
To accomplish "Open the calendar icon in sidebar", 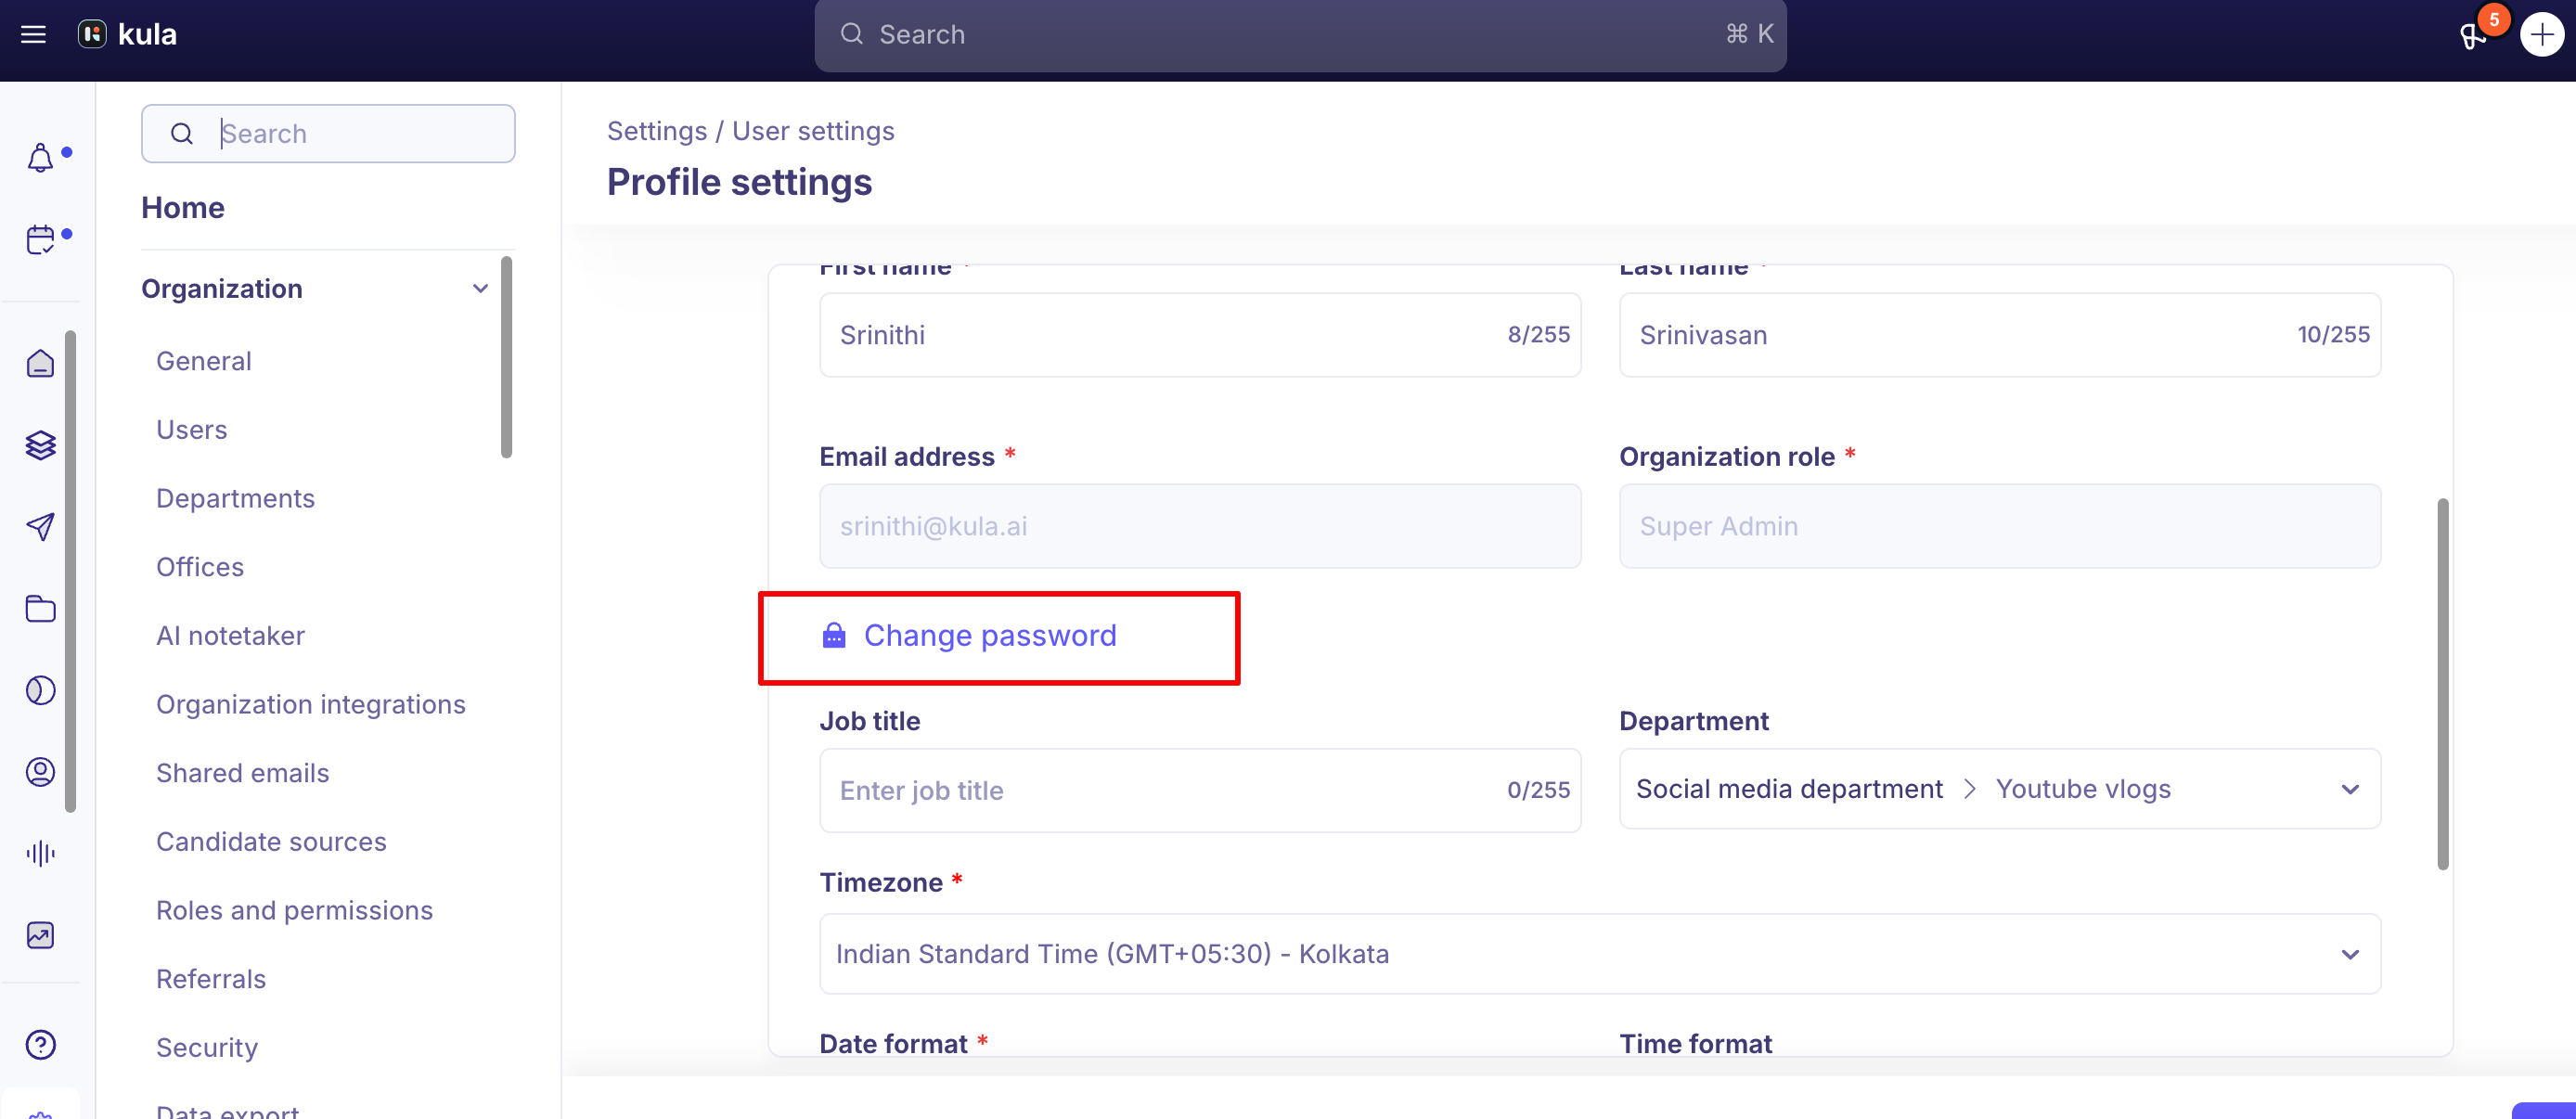I will [x=40, y=240].
